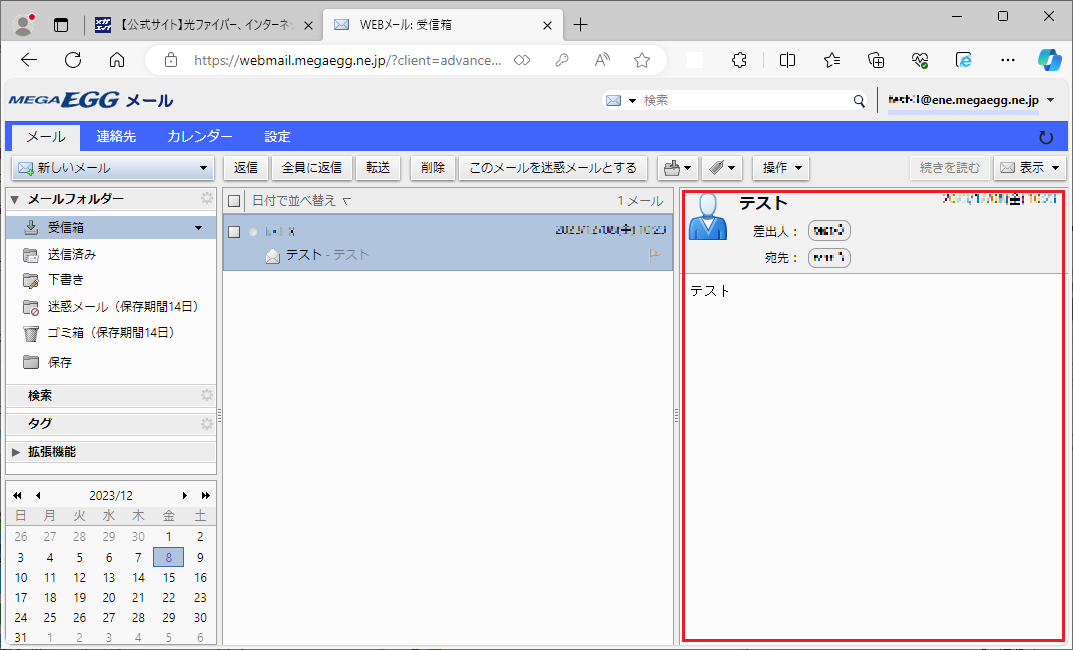Click the sender avatar icon in preview
Viewport: 1073px width, 650px height.
[x=708, y=215]
